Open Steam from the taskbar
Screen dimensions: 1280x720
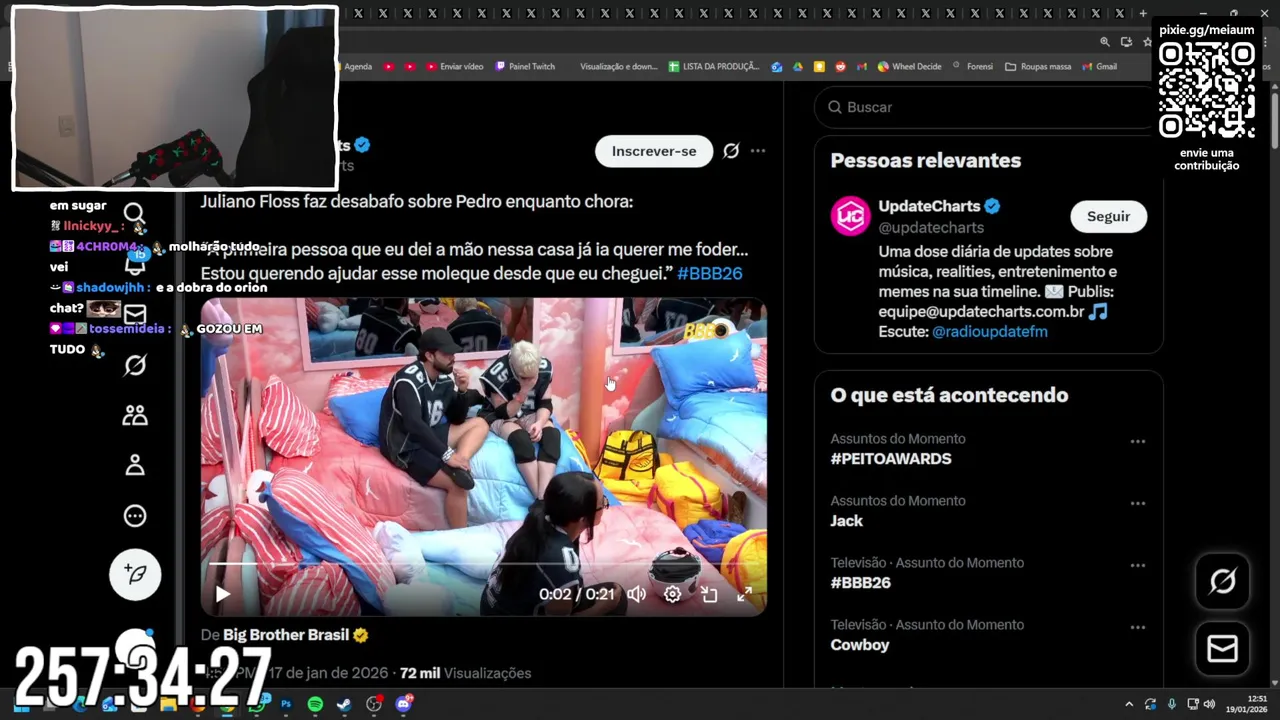(x=343, y=704)
